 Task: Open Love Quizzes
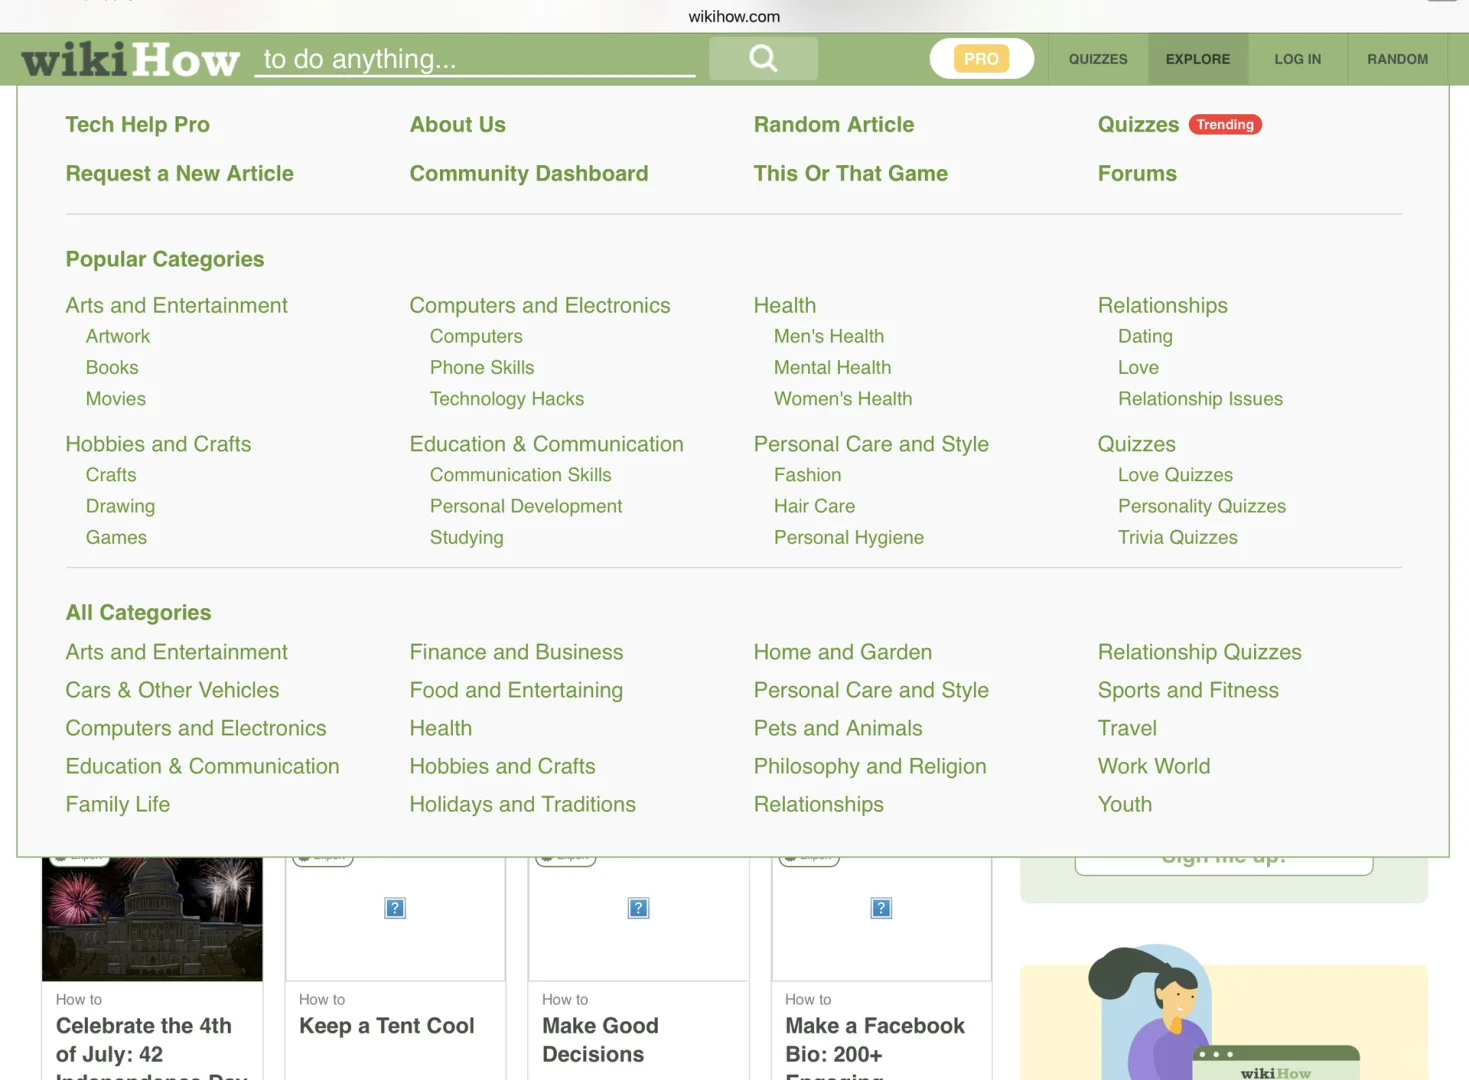click(1175, 475)
